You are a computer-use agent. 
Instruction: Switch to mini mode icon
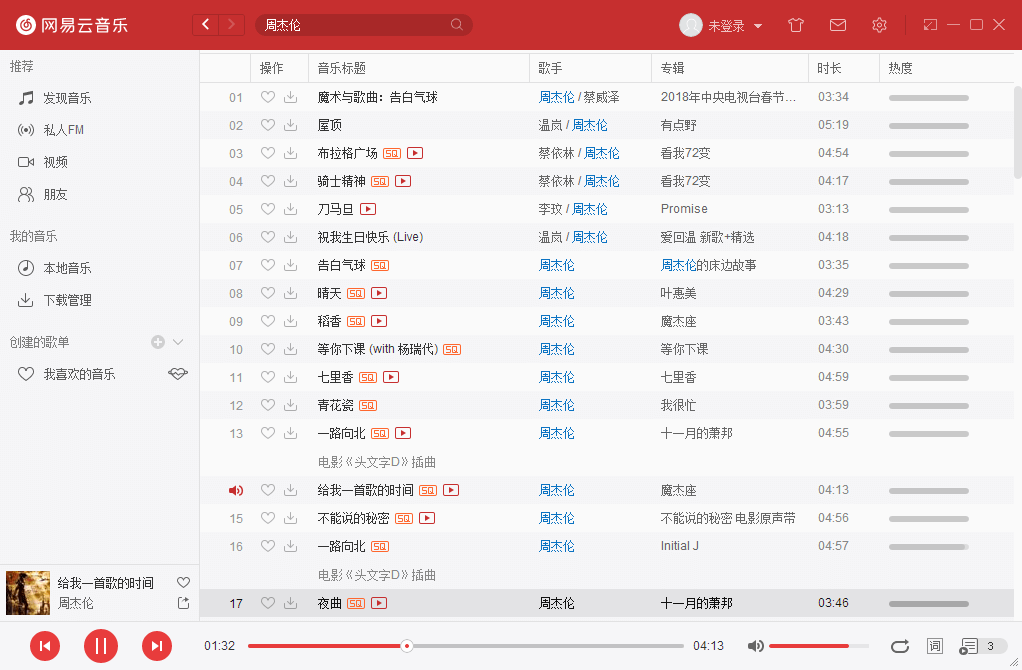[930, 25]
